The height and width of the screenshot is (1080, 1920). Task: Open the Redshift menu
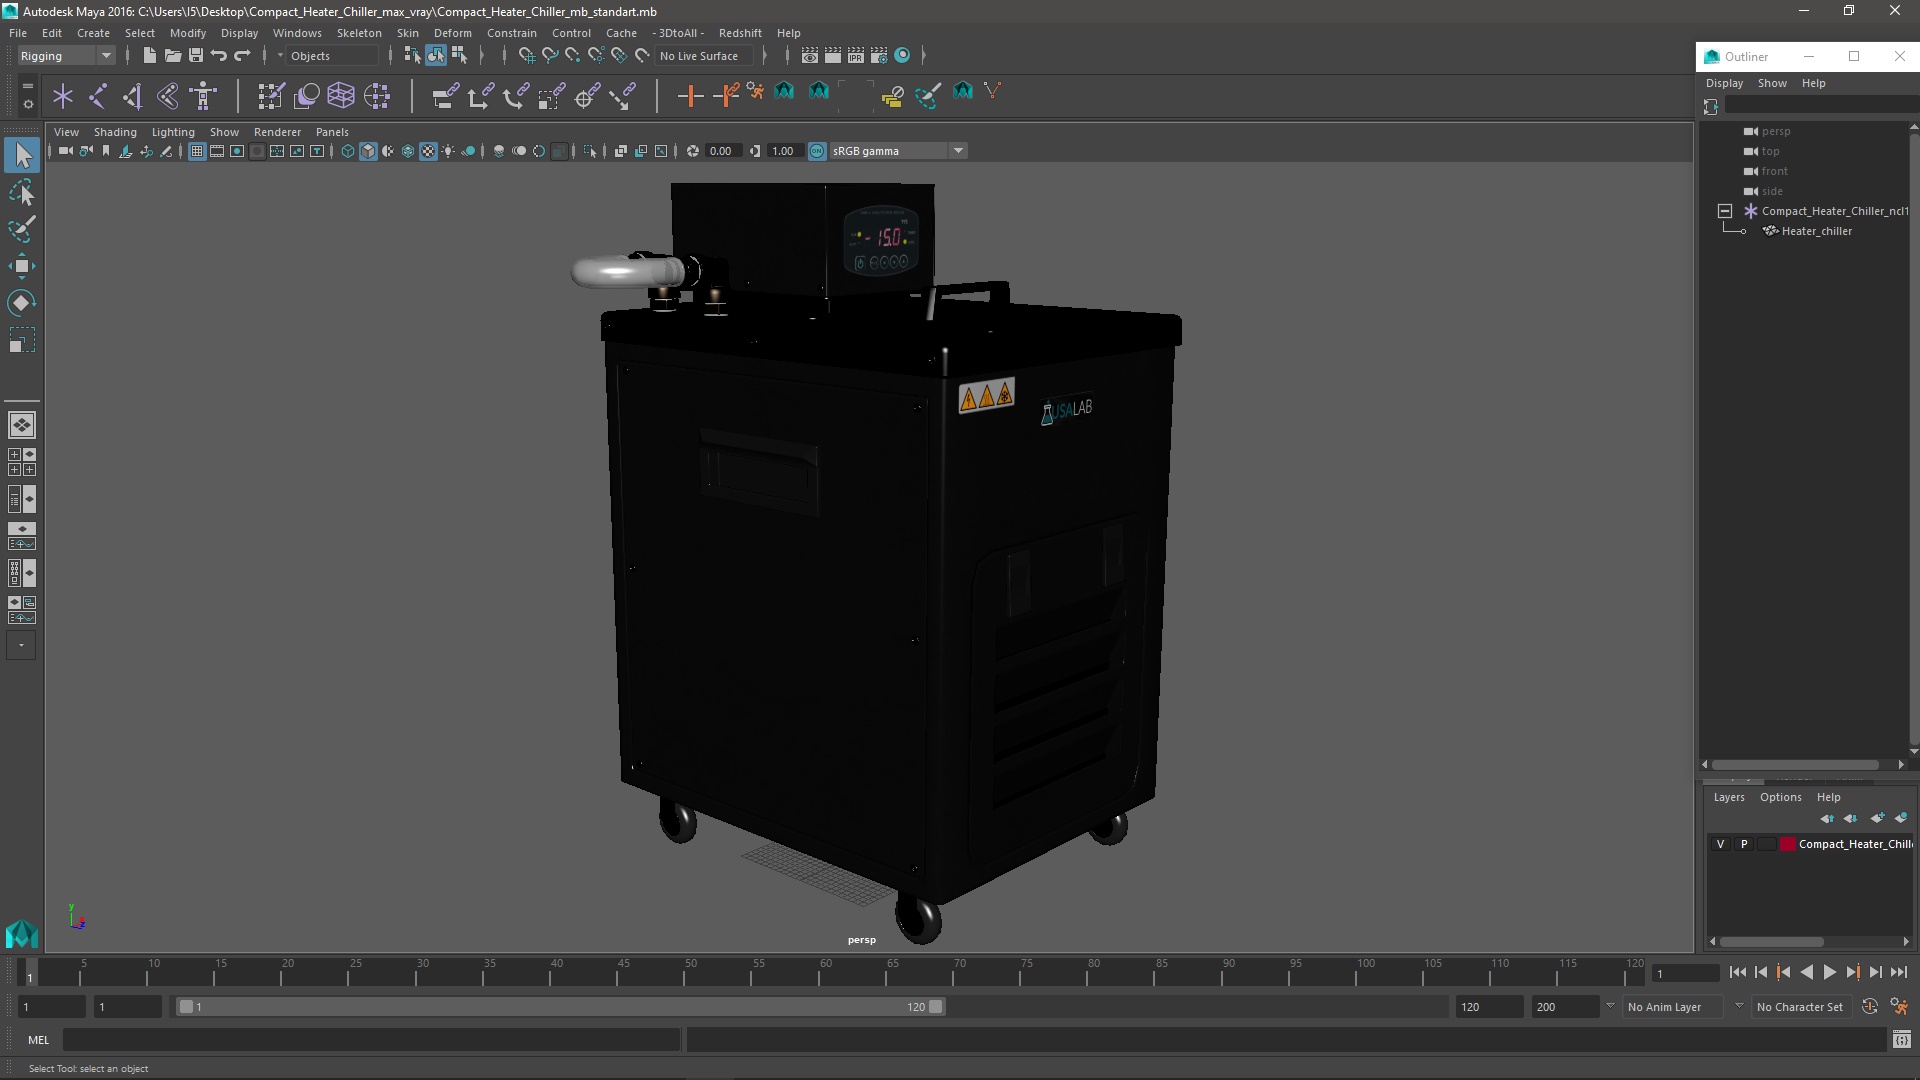740,33
